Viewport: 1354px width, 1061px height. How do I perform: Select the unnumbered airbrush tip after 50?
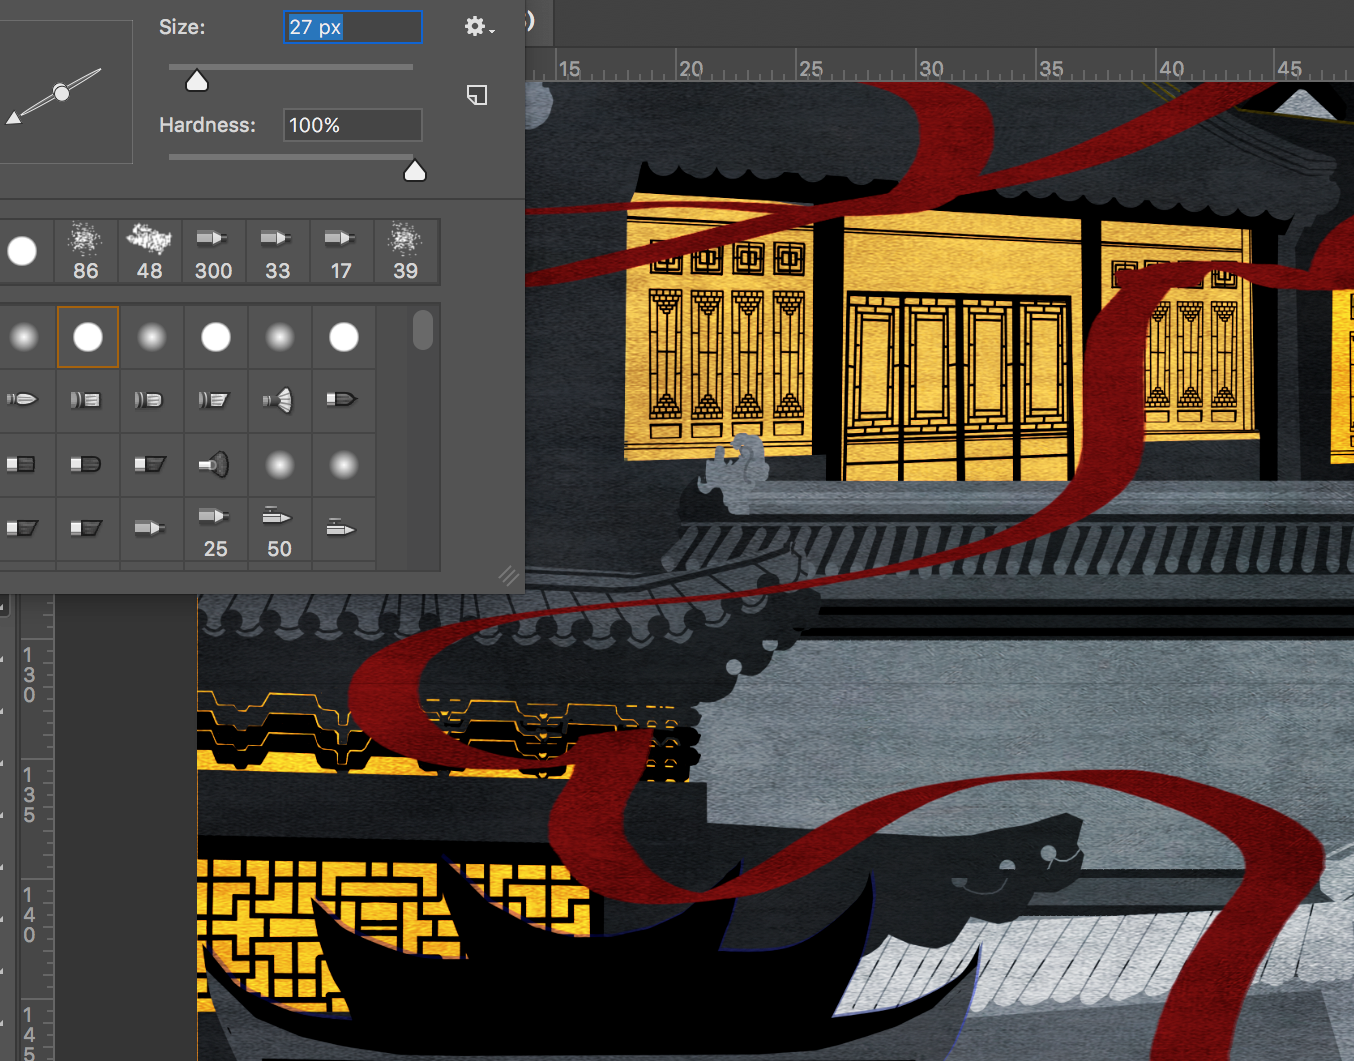coord(342,528)
